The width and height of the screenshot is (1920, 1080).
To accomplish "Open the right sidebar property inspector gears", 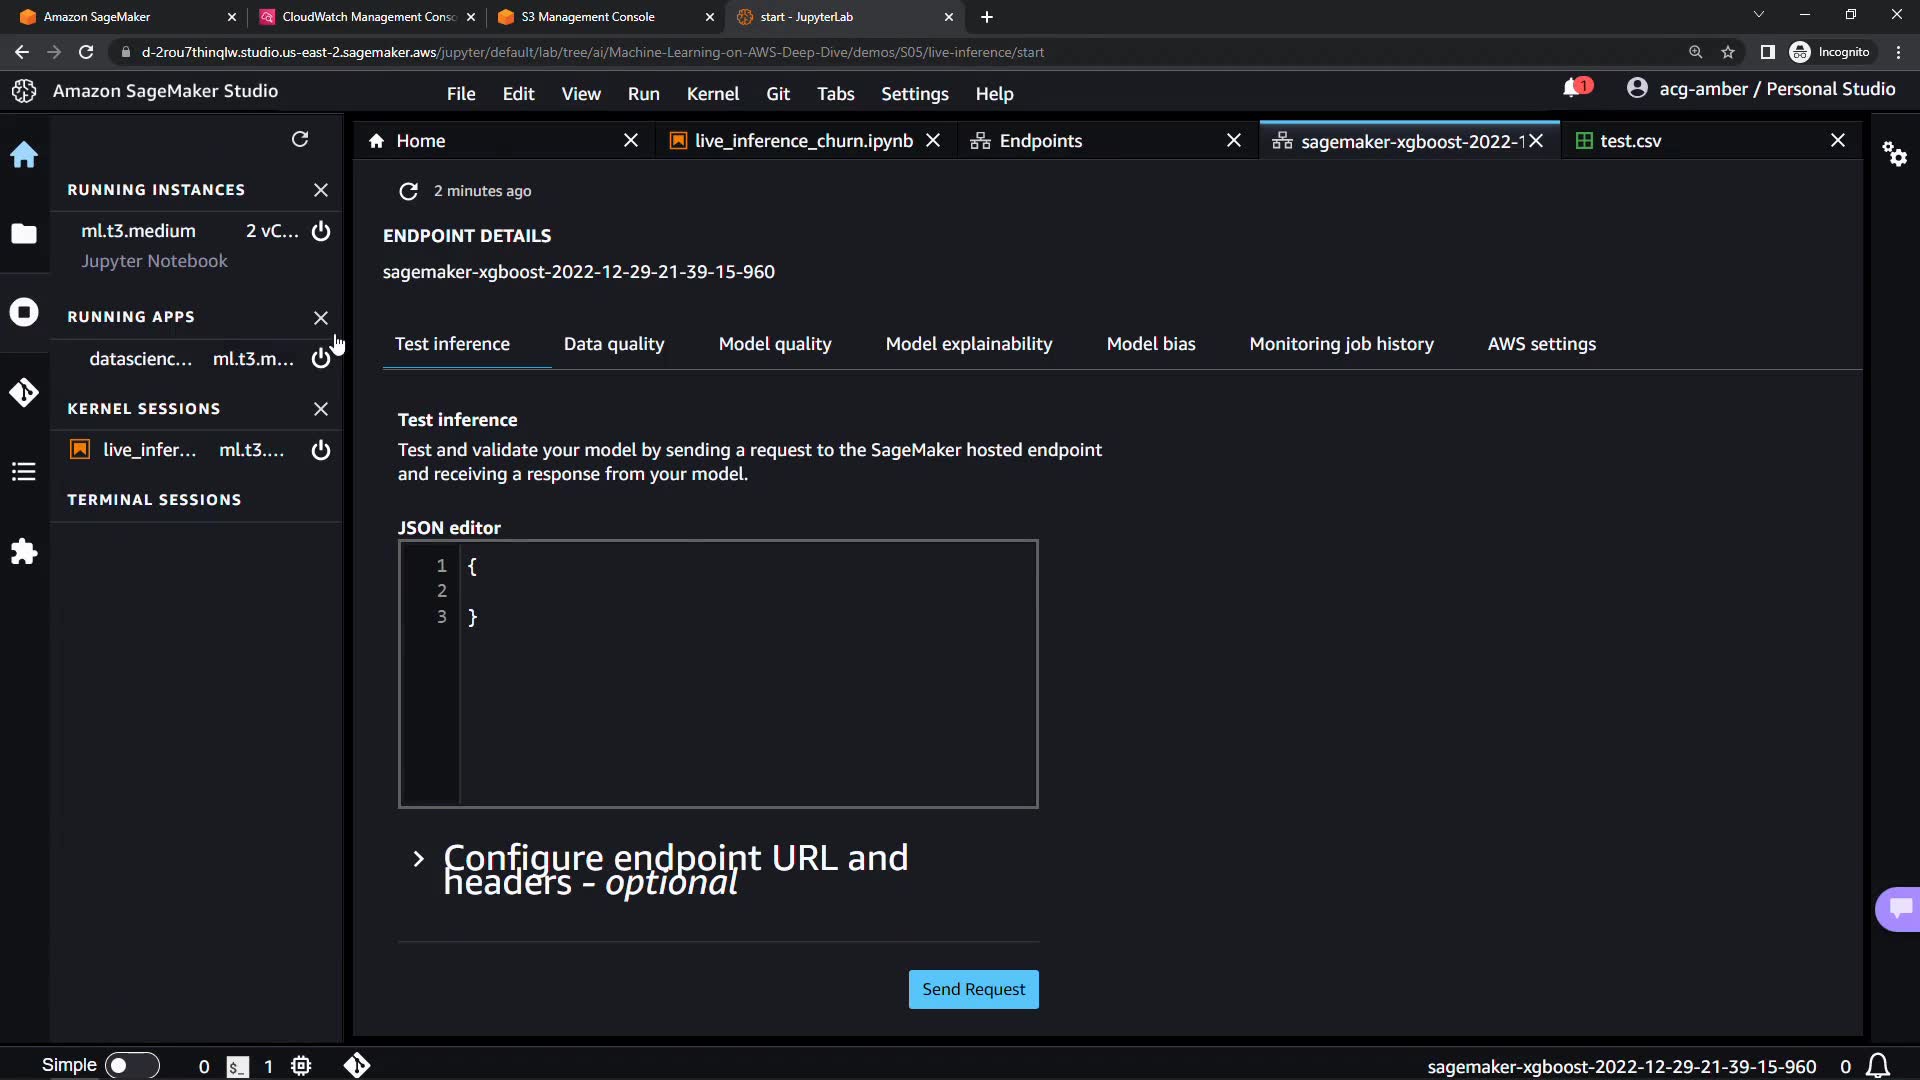I will tap(1895, 154).
